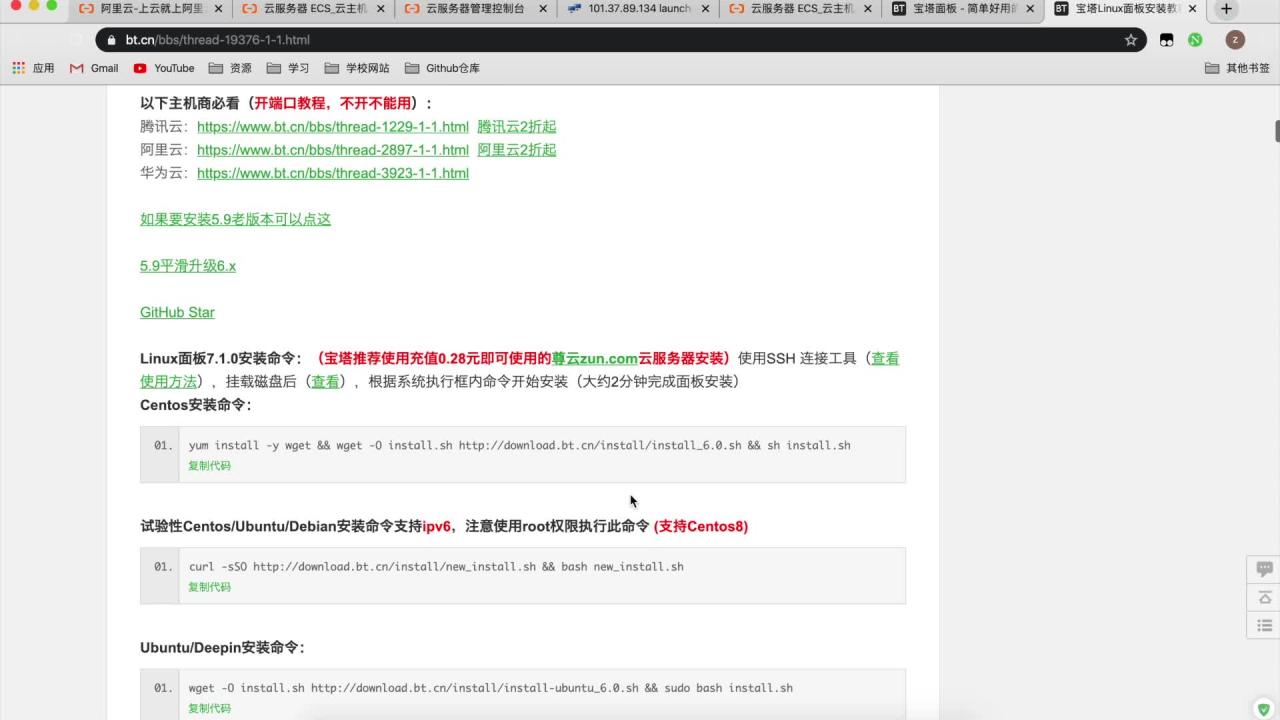
Task: Copy the Centos yum install command code
Action: click(x=209, y=466)
